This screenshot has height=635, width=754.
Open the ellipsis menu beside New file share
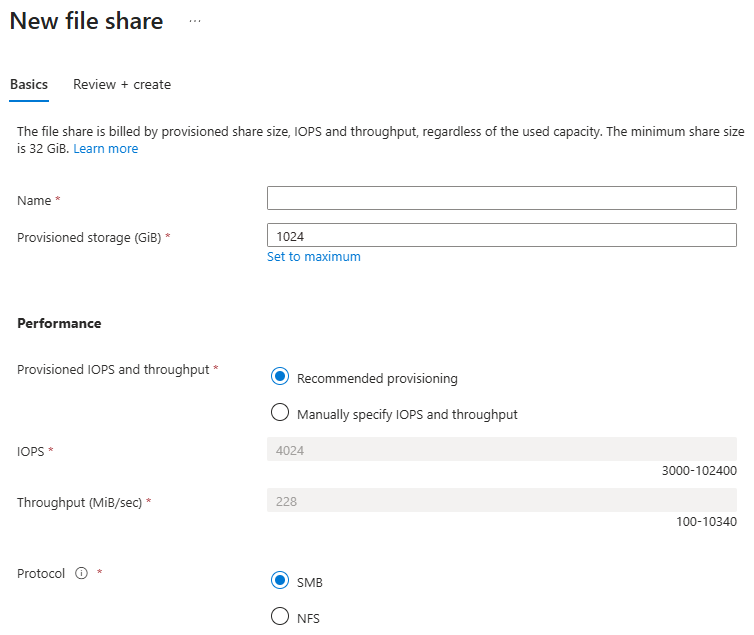pyautogui.click(x=194, y=21)
